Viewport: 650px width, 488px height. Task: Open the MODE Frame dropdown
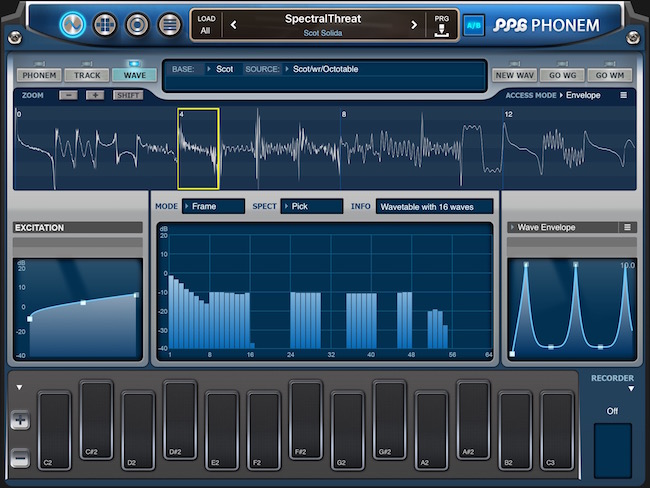(213, 207)
